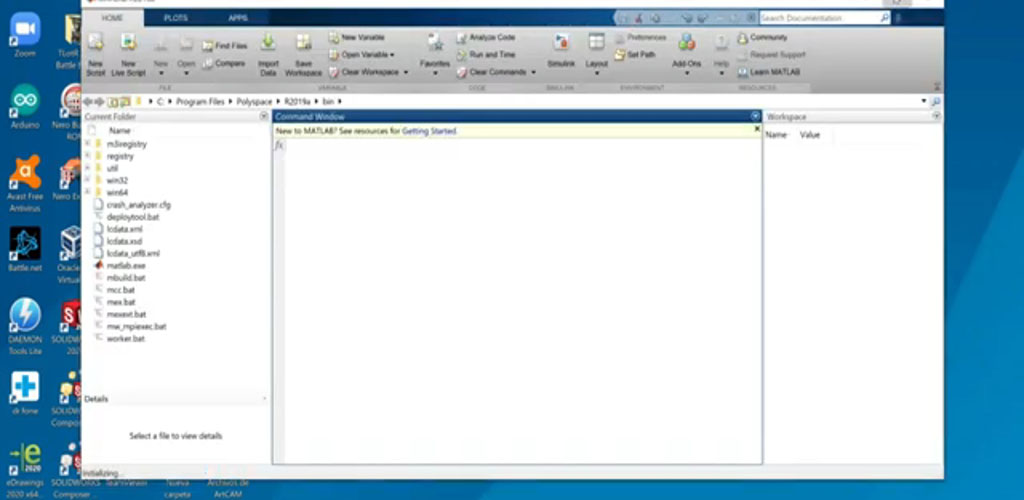The image size is (1024, 500).
Task: Click the address bar search icon
Action: (x=935, y=102)
